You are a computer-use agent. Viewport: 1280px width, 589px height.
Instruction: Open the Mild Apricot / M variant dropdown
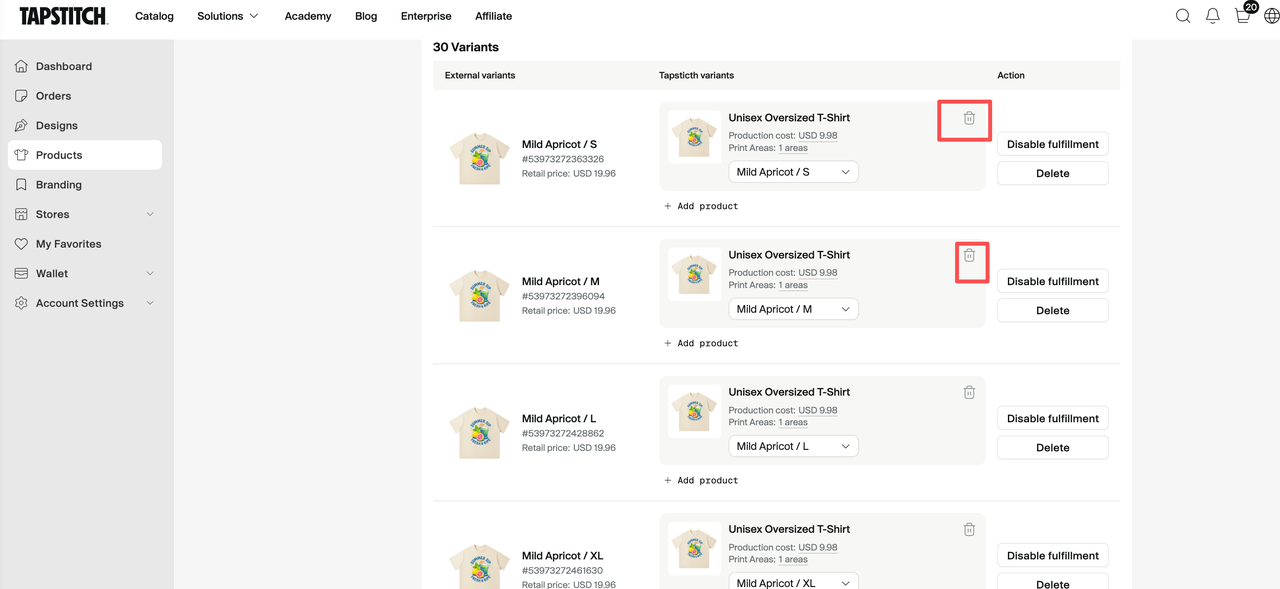click(793, 309)
